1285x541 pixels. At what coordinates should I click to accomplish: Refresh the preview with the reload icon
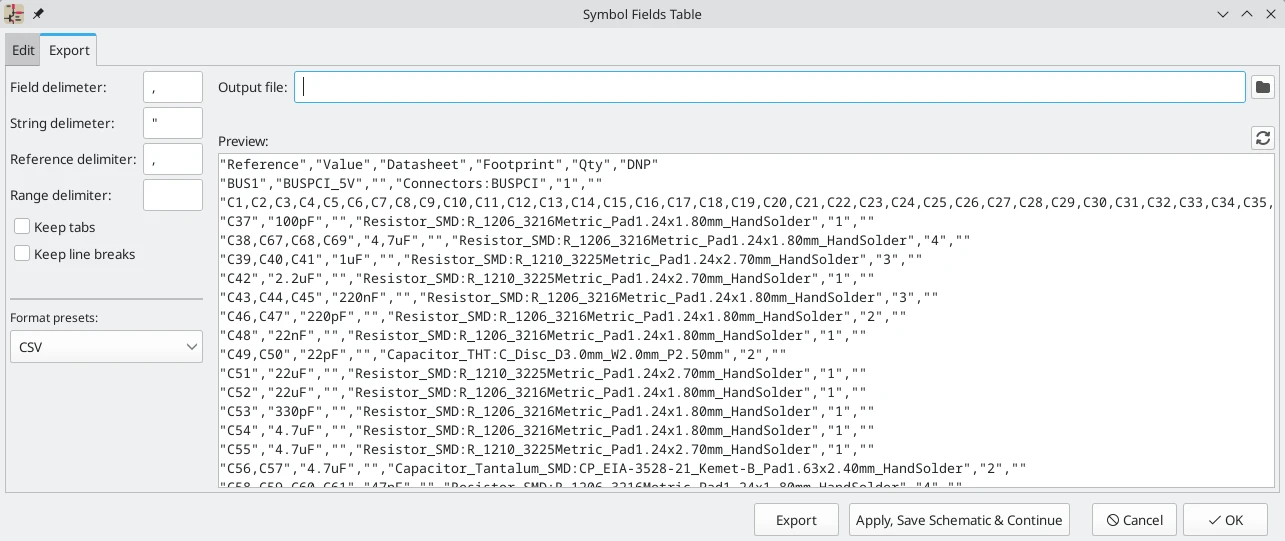(x=1263, y=138)
